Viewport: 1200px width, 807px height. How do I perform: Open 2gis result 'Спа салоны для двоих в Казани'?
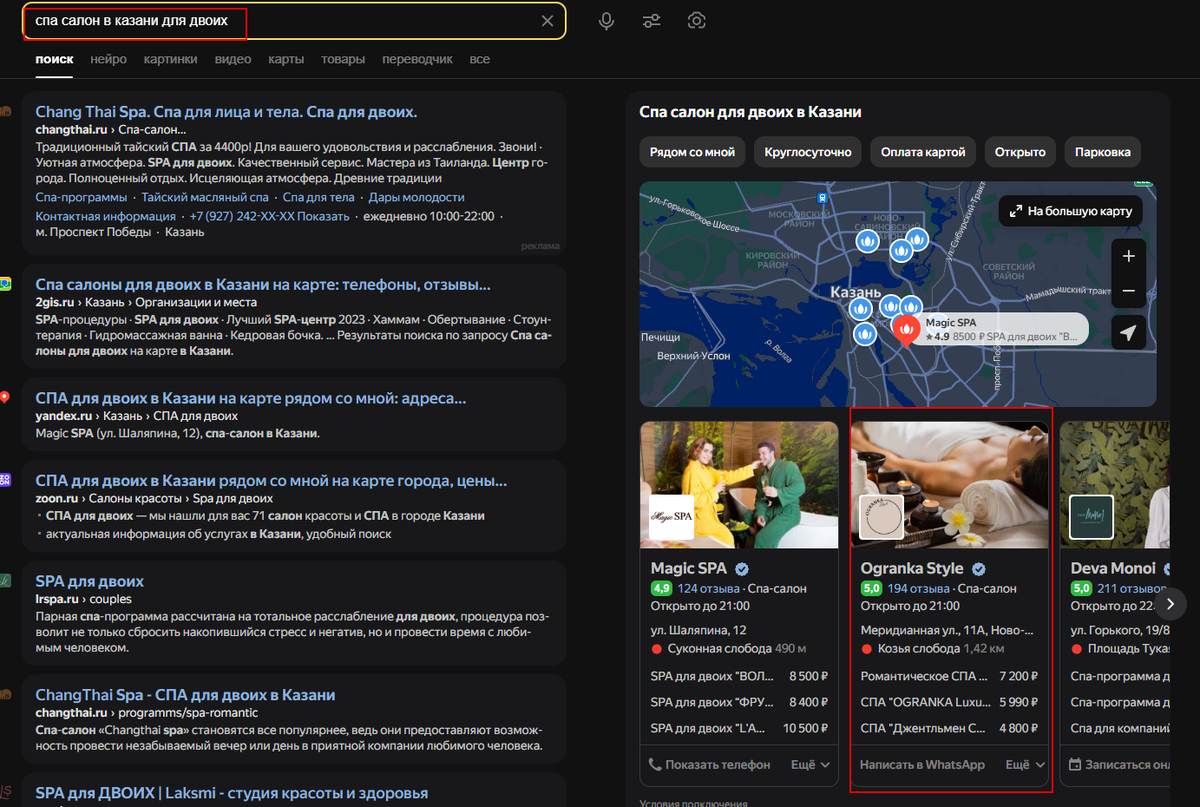click(x=263, y=284)
